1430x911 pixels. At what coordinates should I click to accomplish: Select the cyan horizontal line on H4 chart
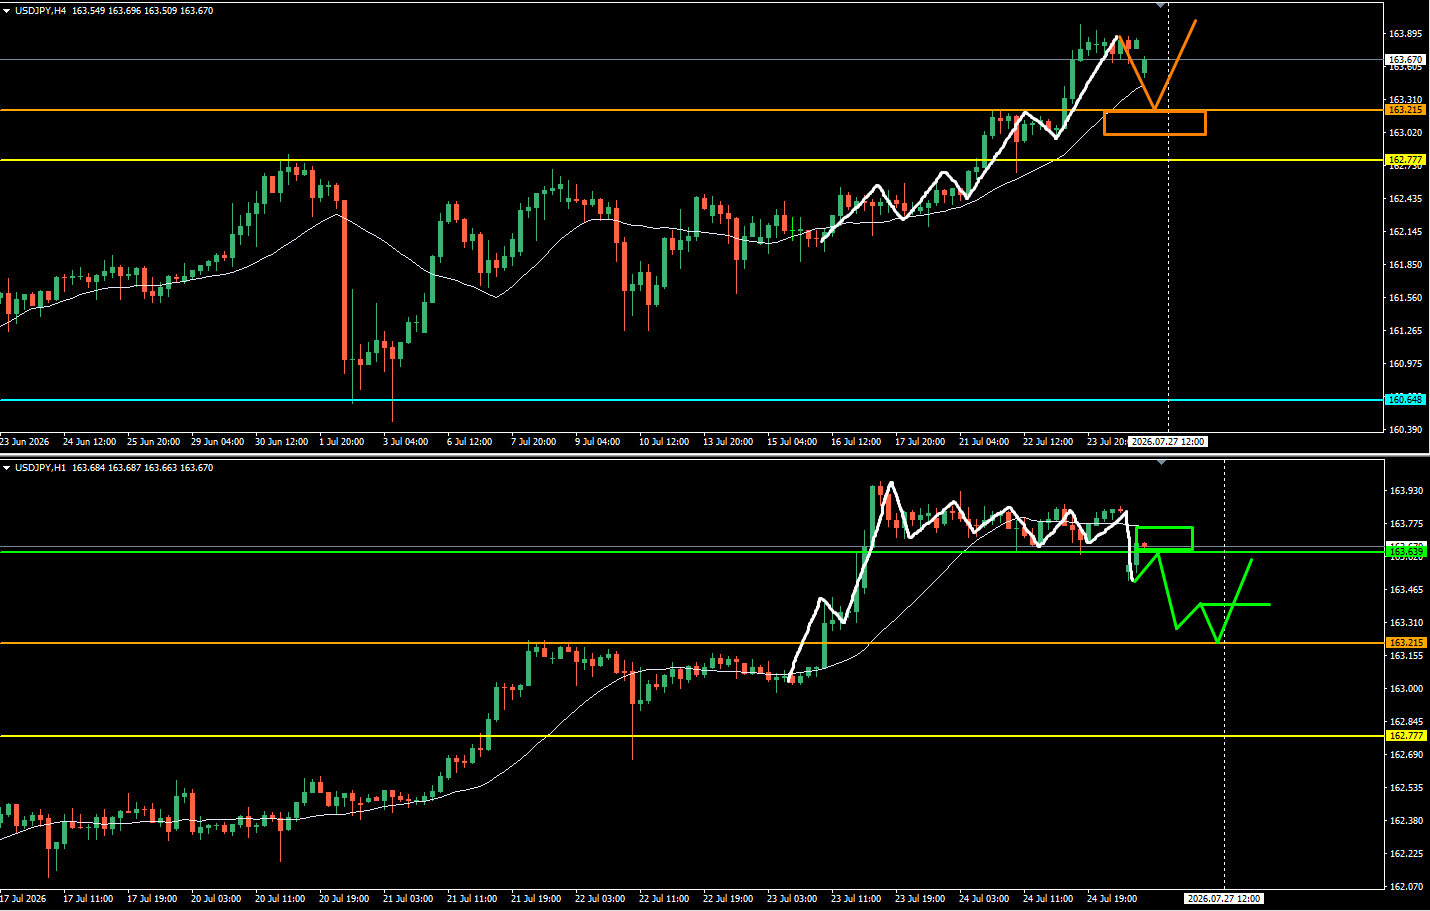click(690, 400)
